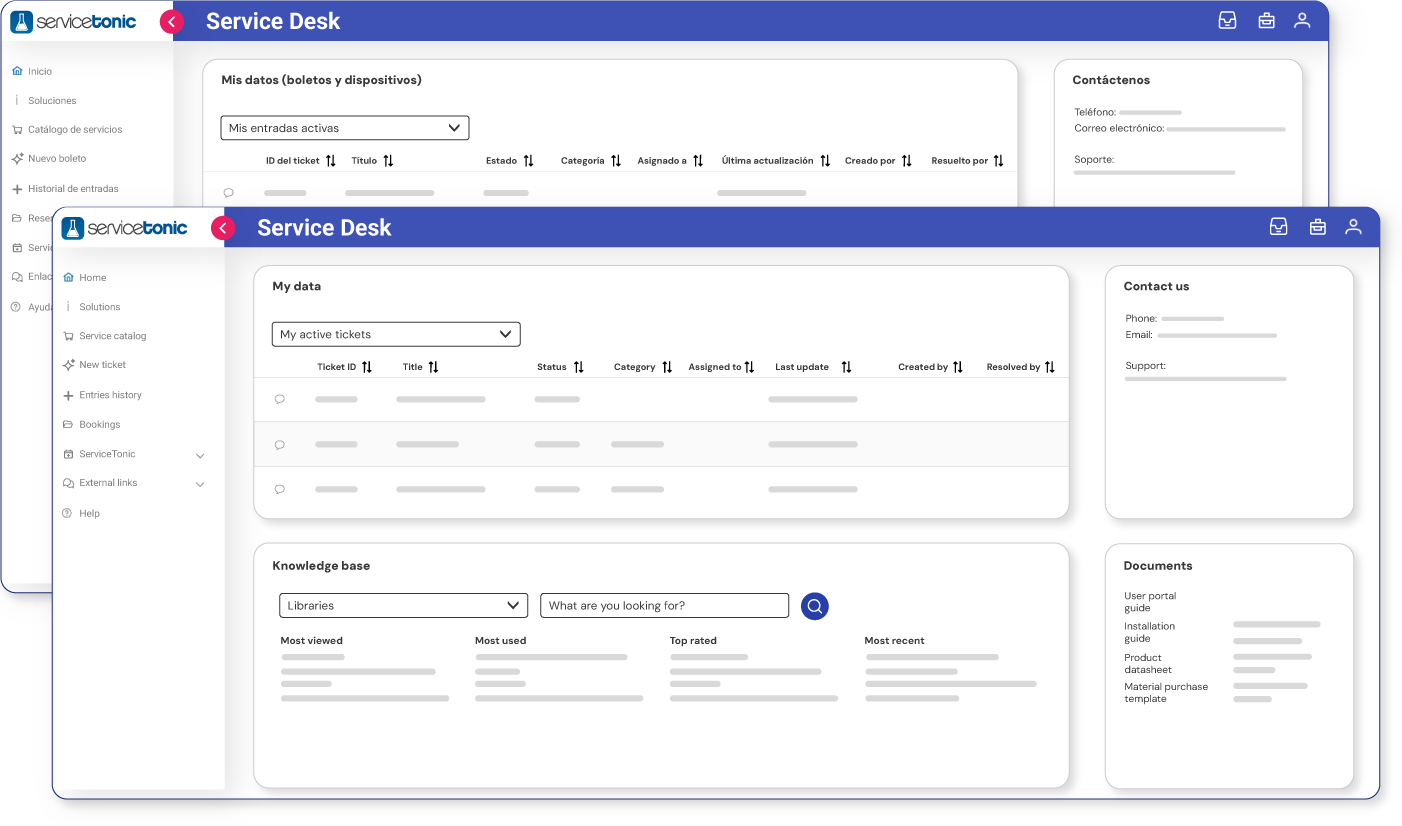The width and height of the screenshot is (1402, 826).
Task: Sort by Resolved by column arrows
Action: tap(1049, 367)
